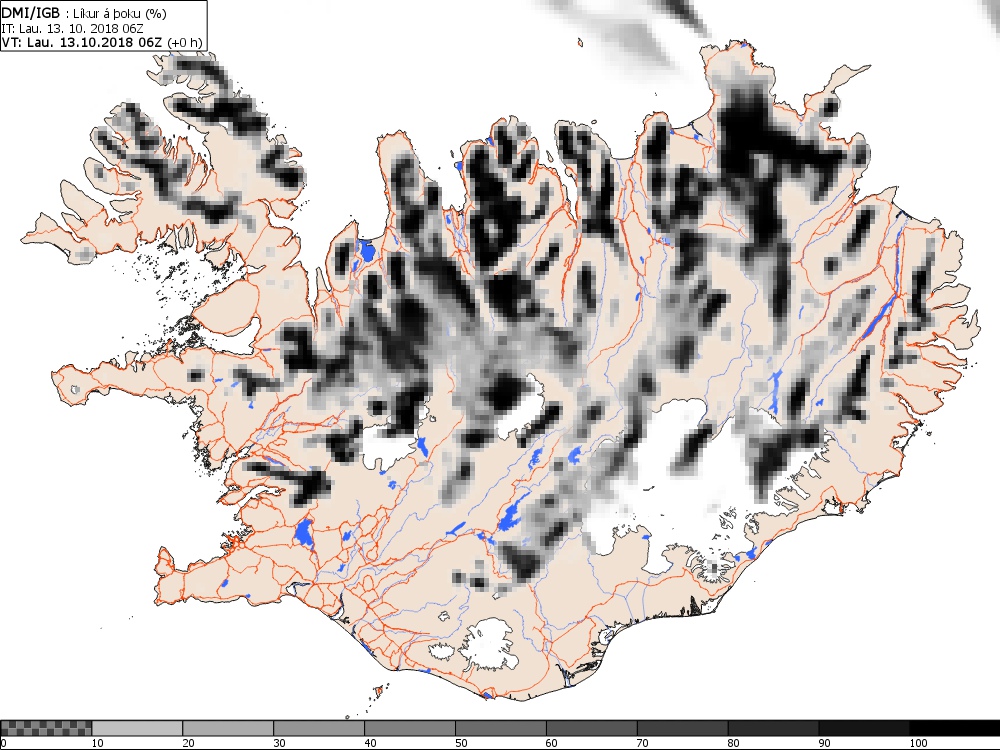
Task: Click the legend label '50'
Action: (x=461, y=743)
